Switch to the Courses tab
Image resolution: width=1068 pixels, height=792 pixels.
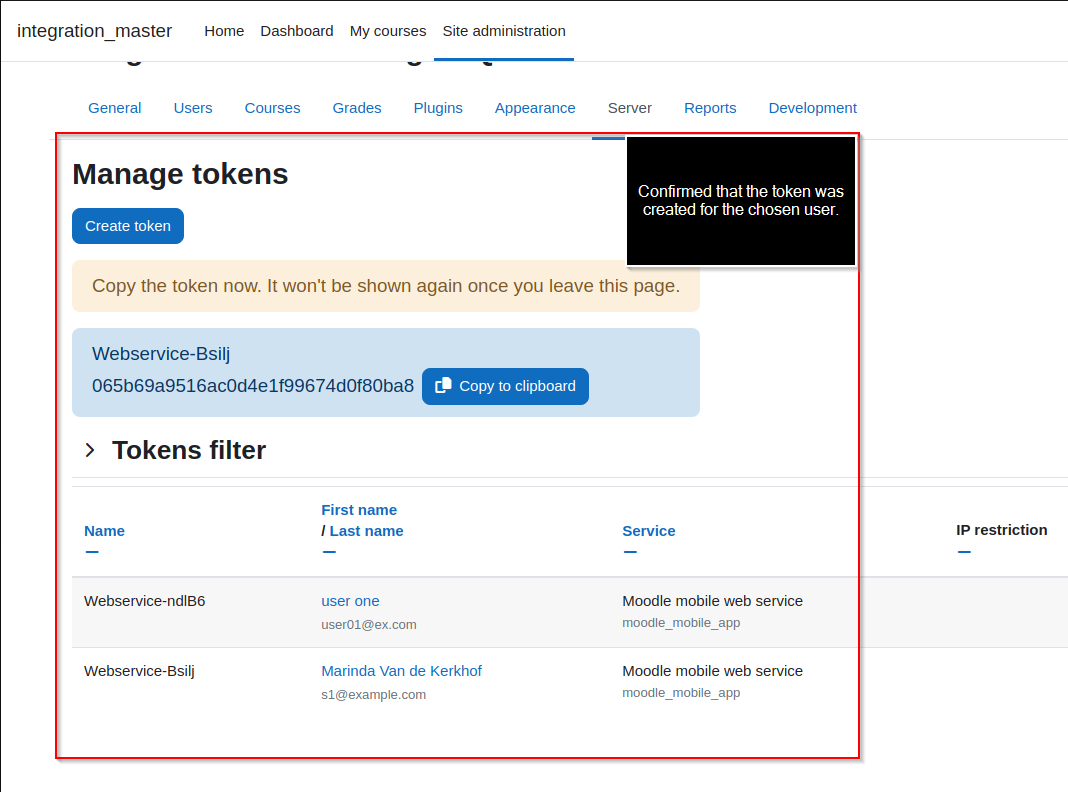pos(272,108)
